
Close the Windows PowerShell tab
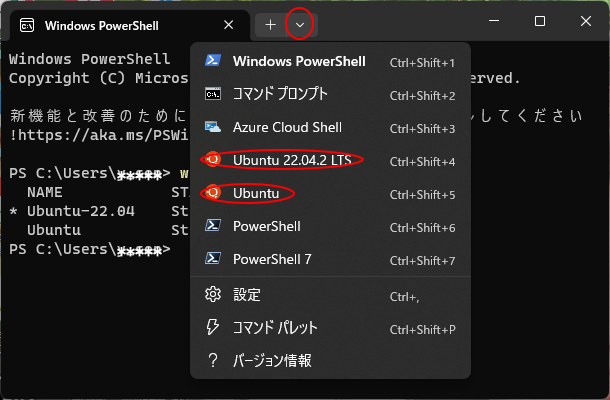click(x=229, y=25)
